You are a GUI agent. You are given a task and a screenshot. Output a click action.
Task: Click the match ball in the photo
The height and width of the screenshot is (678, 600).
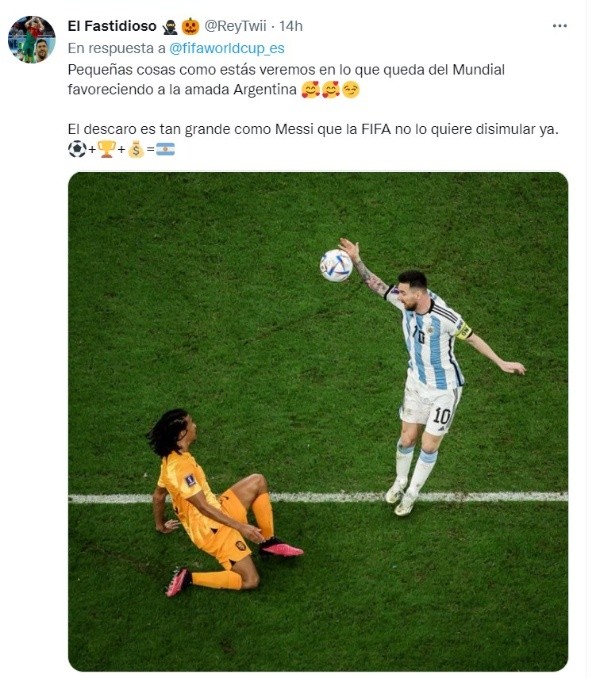point(336,265)
